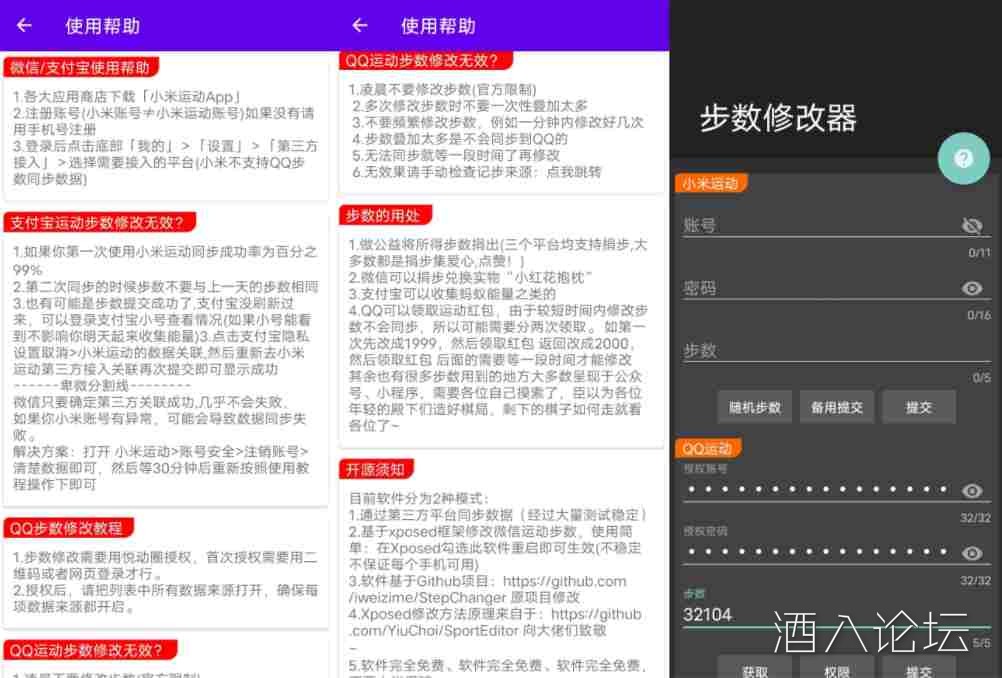Click the 步数修改器 title
This screenshot has height=678, width=1002.
coord(778,118)
